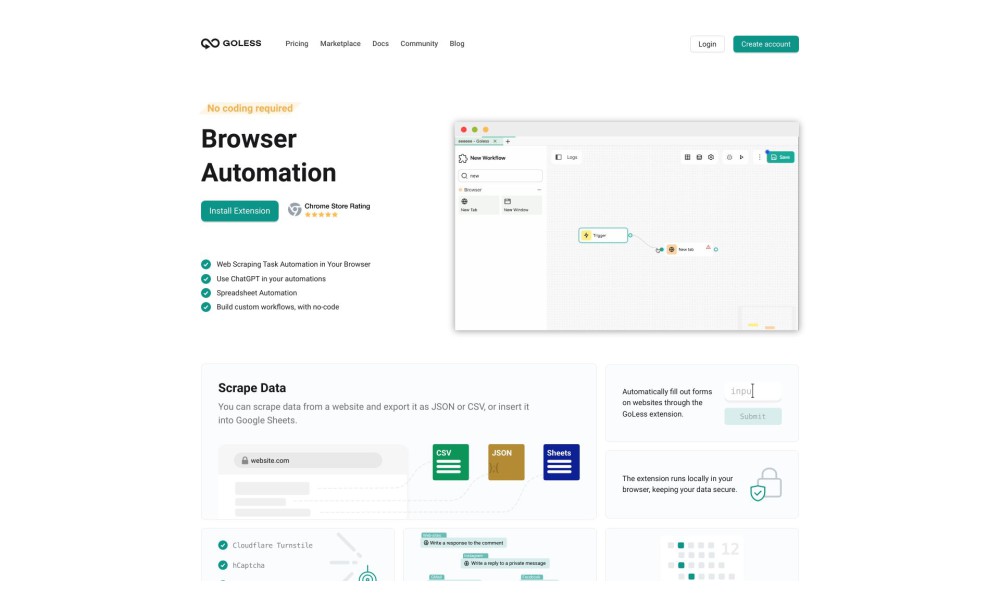Click check icon beside Build custom workflows
The height and width of the screenshot is (600, 1000).
point(206,307)
